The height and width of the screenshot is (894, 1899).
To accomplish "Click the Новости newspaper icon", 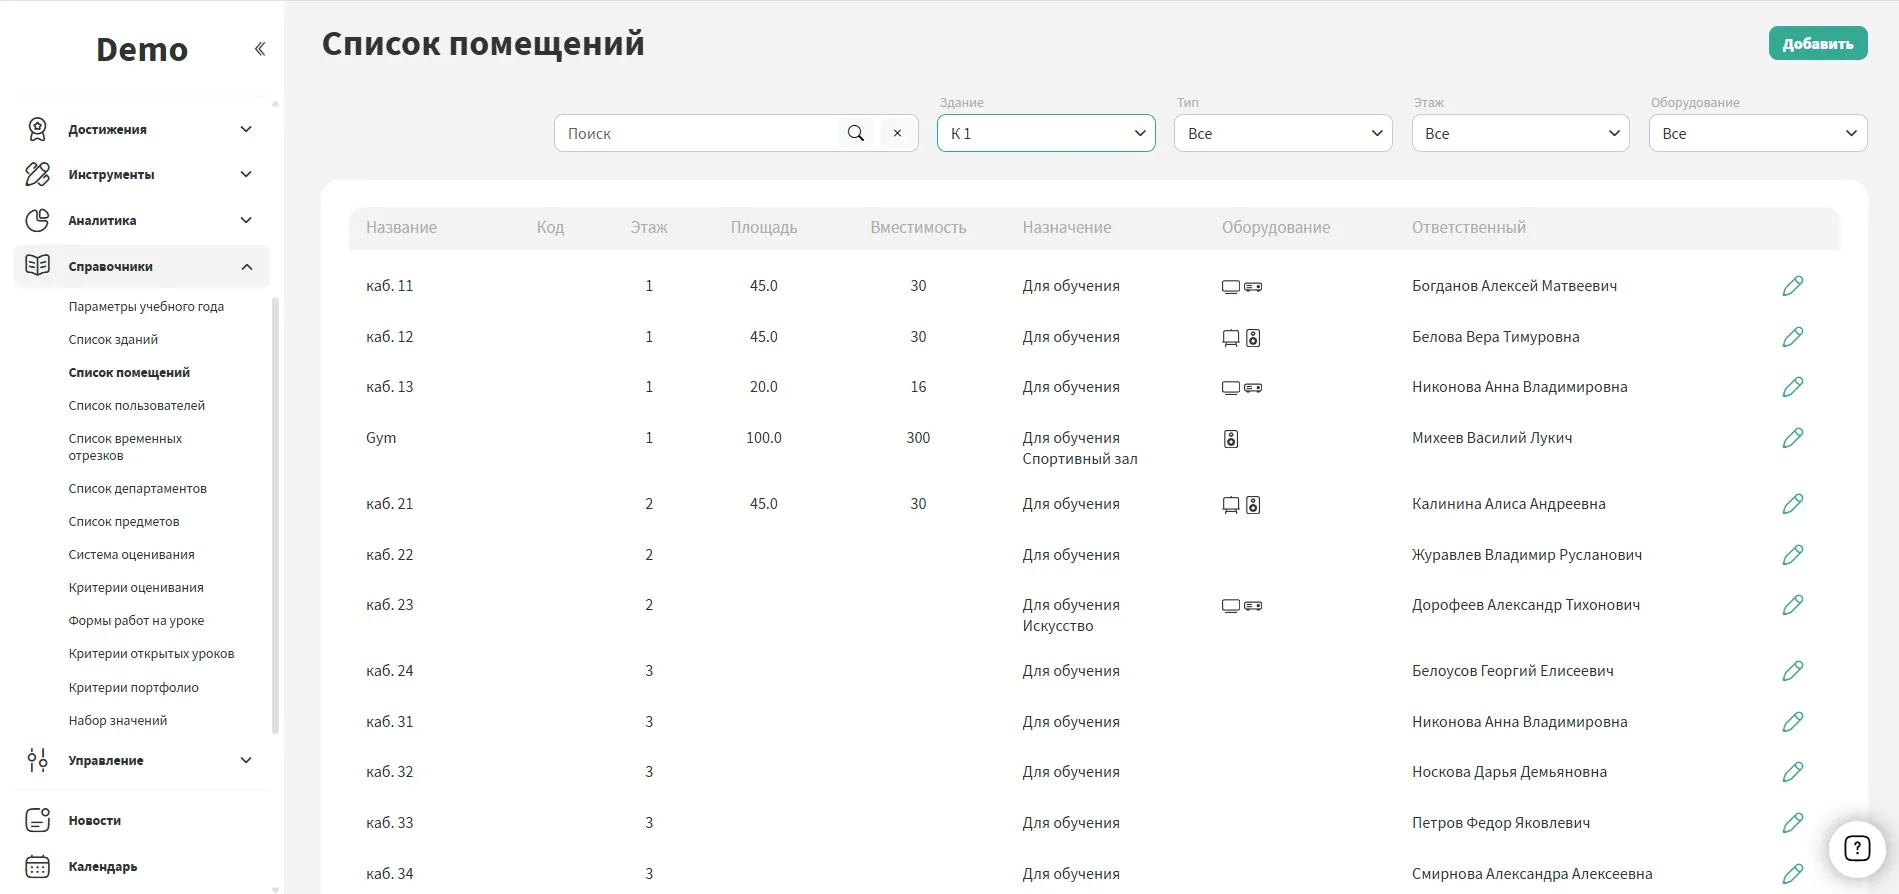I will pyautogui.click(x=38, y=820).
